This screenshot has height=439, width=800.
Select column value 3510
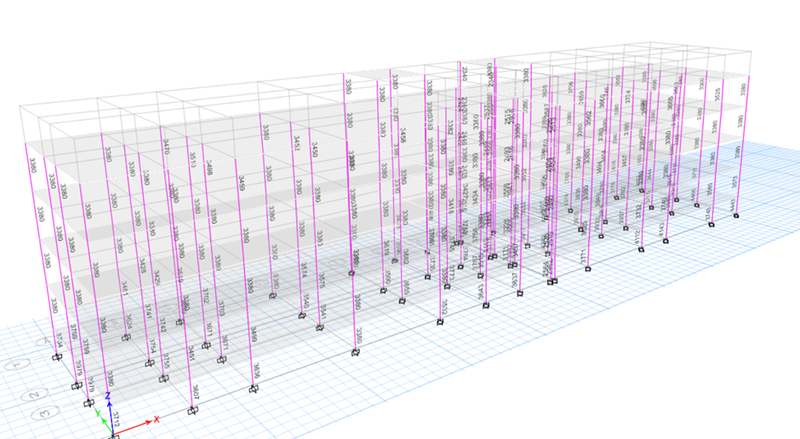click(192, 159)
